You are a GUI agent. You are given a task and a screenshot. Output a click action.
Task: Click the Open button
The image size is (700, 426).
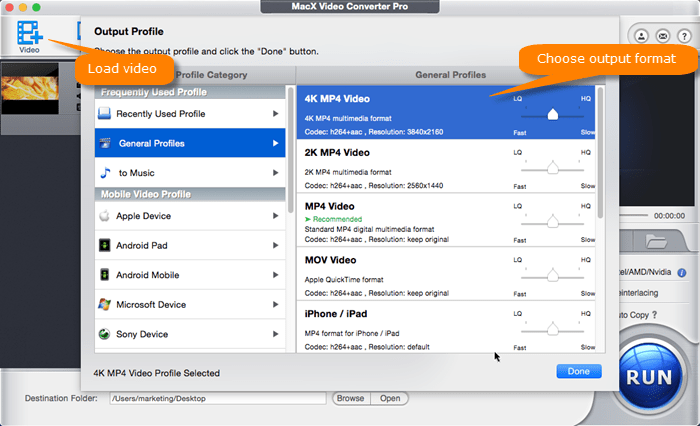point(390,398)
